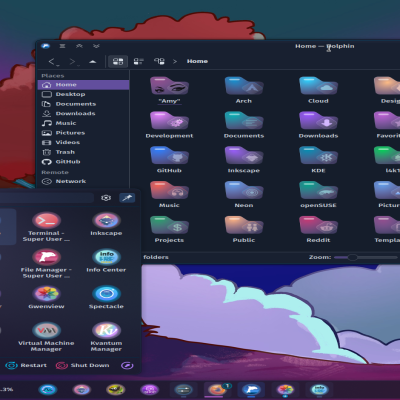
Task: Open the Dolphin hamburger menu in title bar
Action: click(62, 46)
